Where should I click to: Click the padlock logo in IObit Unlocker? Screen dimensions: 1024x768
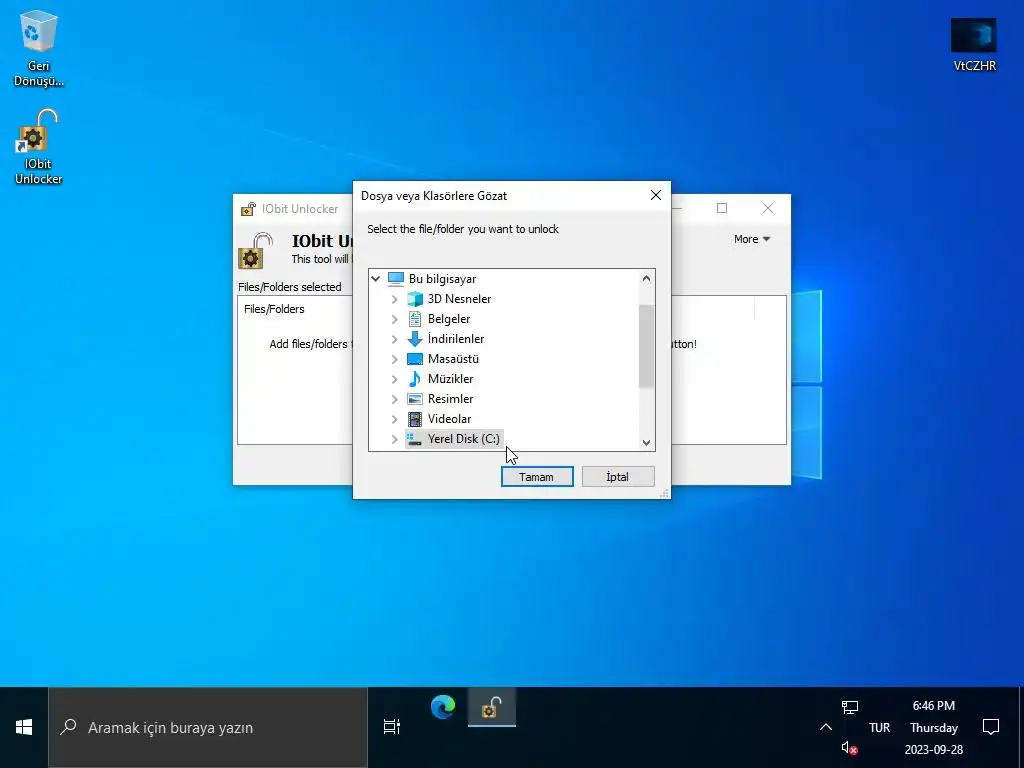256,251
